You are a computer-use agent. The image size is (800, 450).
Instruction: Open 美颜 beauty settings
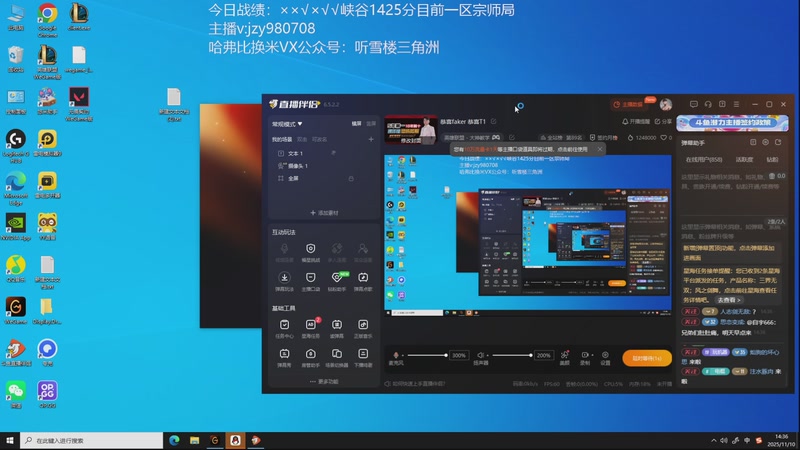(x=564, y=358)
